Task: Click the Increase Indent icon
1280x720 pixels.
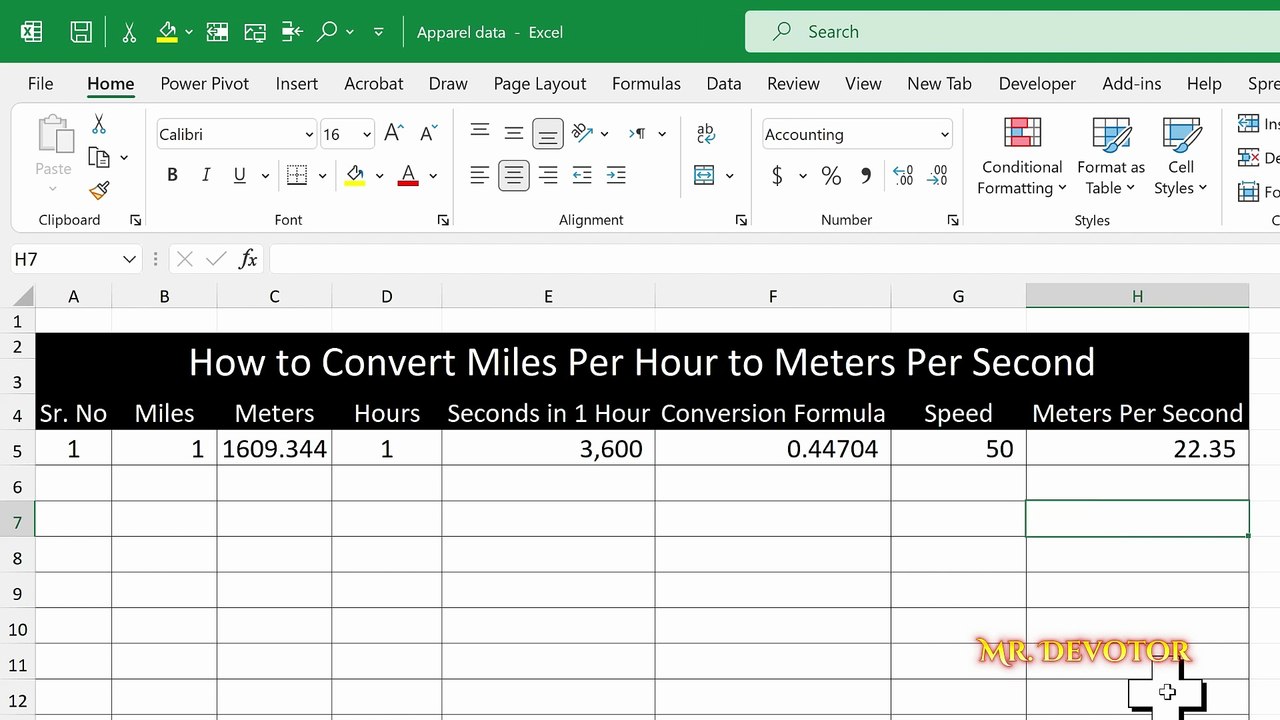Action: (616, 176)
